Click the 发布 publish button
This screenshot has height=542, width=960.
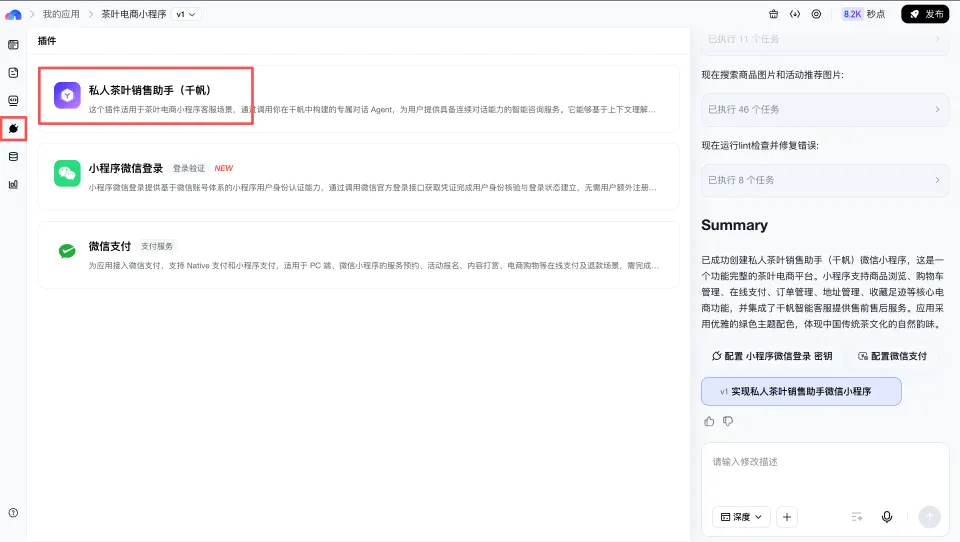click(925, 14)
